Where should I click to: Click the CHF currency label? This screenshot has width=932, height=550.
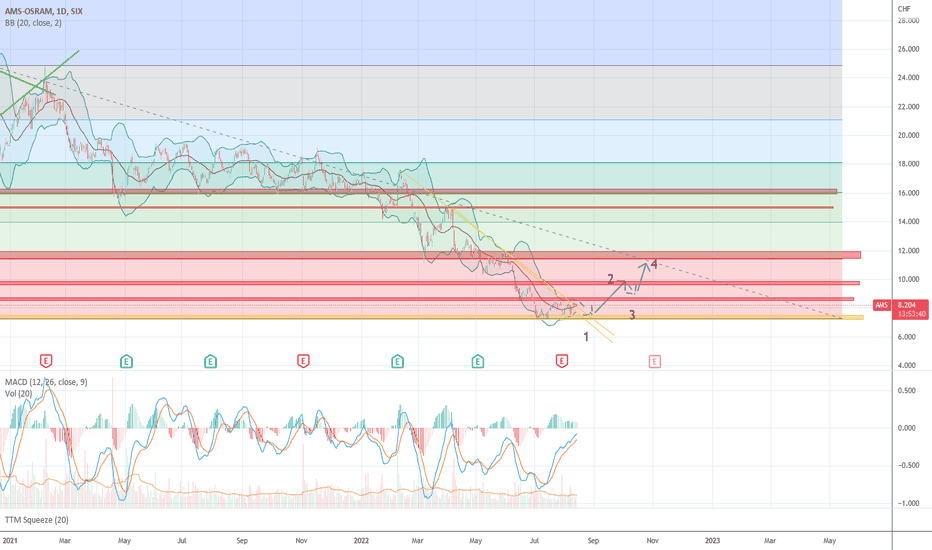(x=903, y=8)
